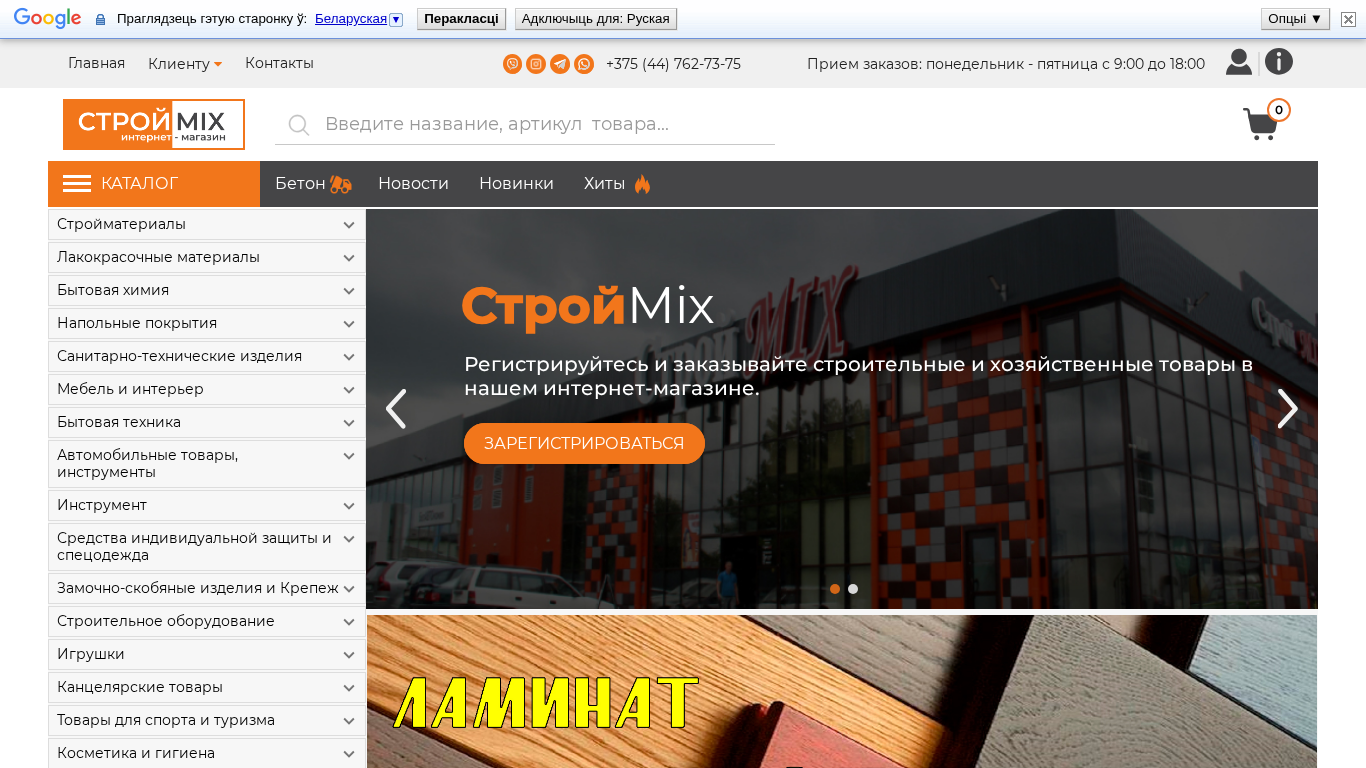1366x768 pixels.
Task: Click the flame icon next to Хиты
Action: (642, 184)
